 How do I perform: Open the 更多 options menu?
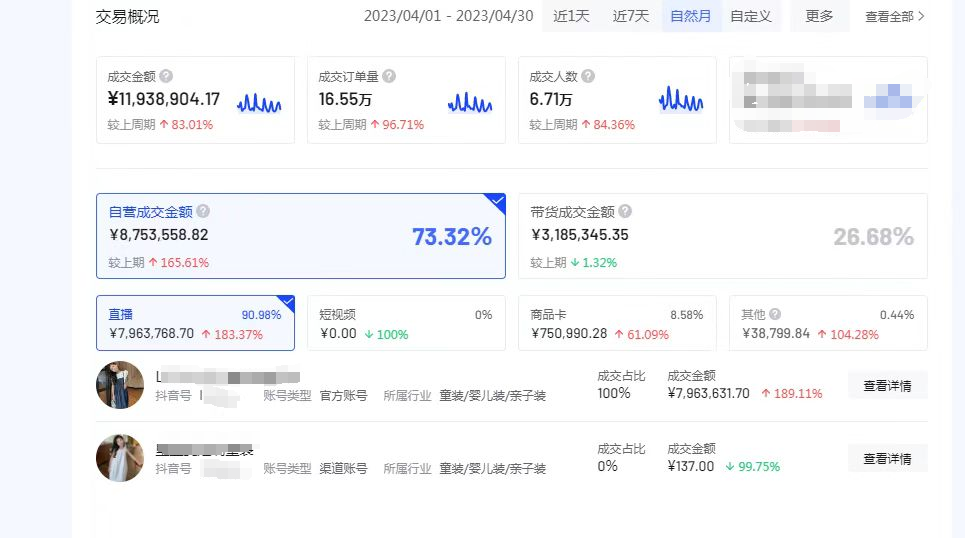[819, 16]
